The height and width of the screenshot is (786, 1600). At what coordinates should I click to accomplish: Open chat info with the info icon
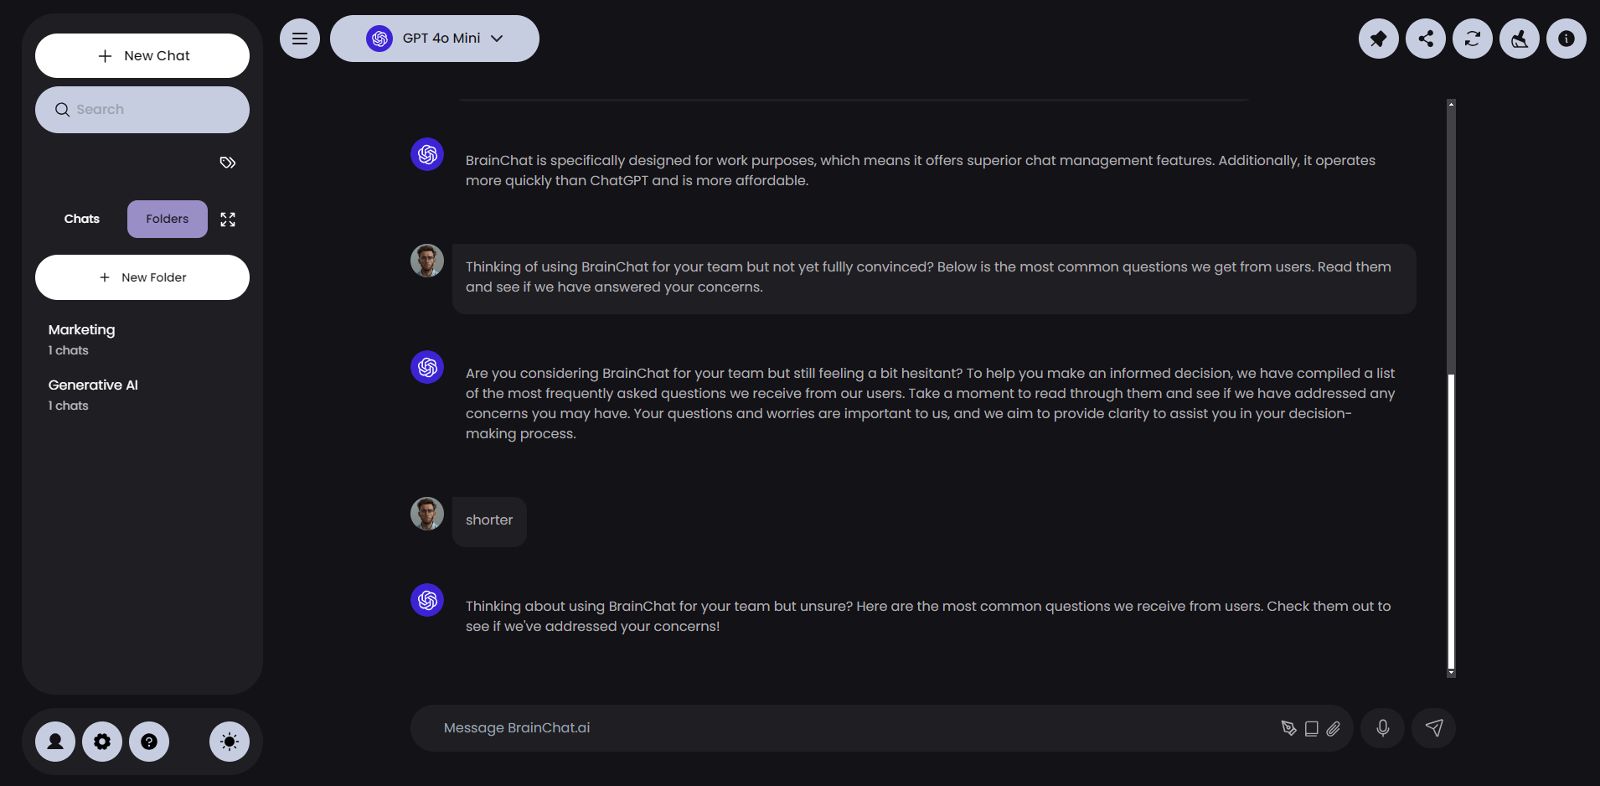click(1566, 38)
